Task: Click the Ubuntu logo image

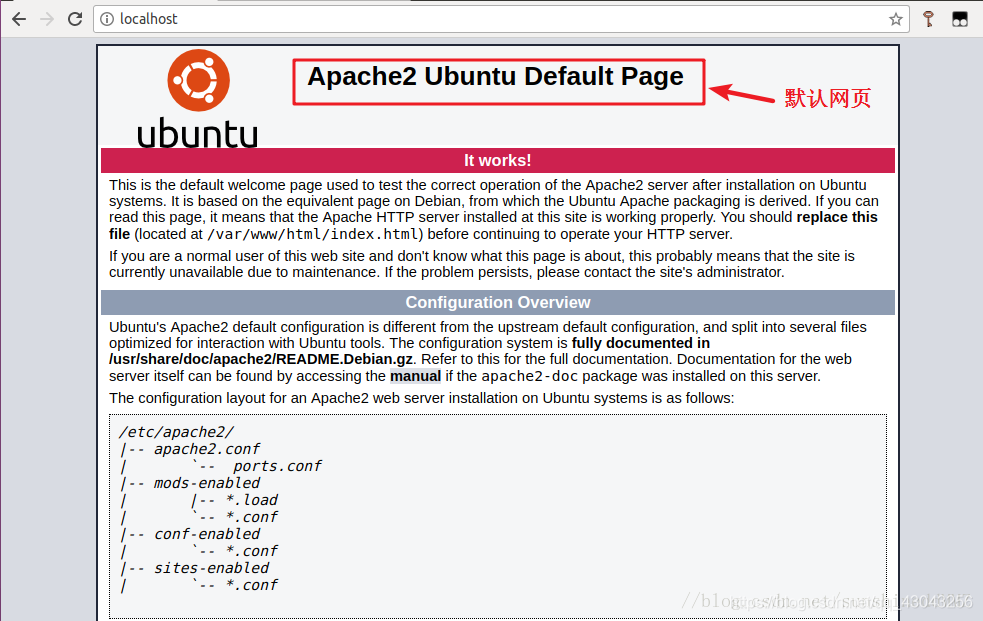Action: 197,98
